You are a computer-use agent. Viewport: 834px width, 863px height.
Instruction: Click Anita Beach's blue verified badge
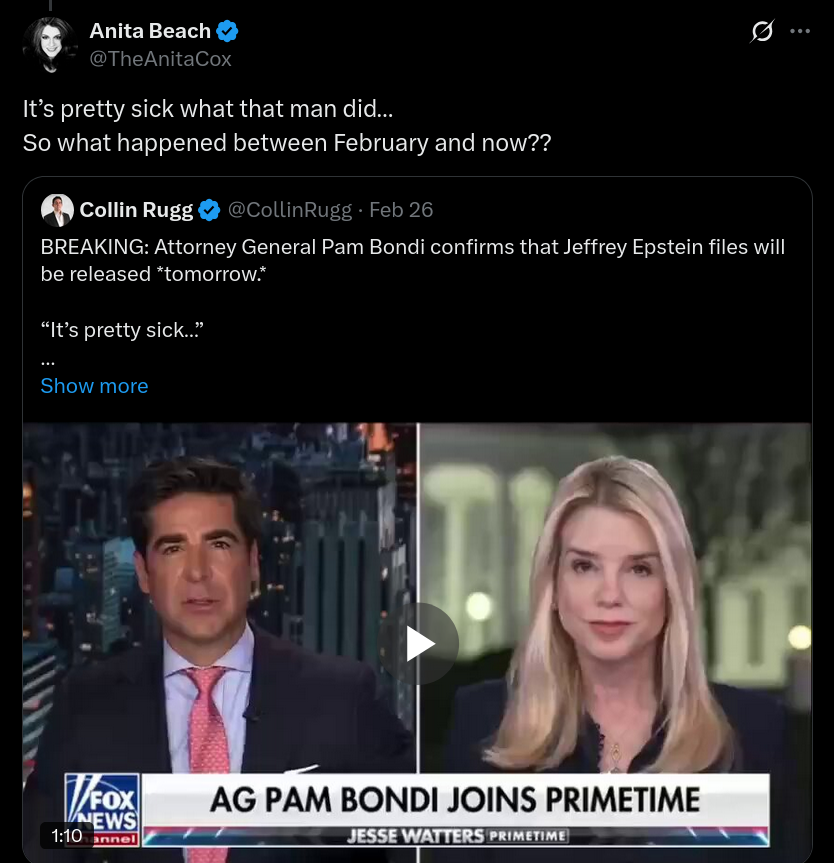pos(227,31)
